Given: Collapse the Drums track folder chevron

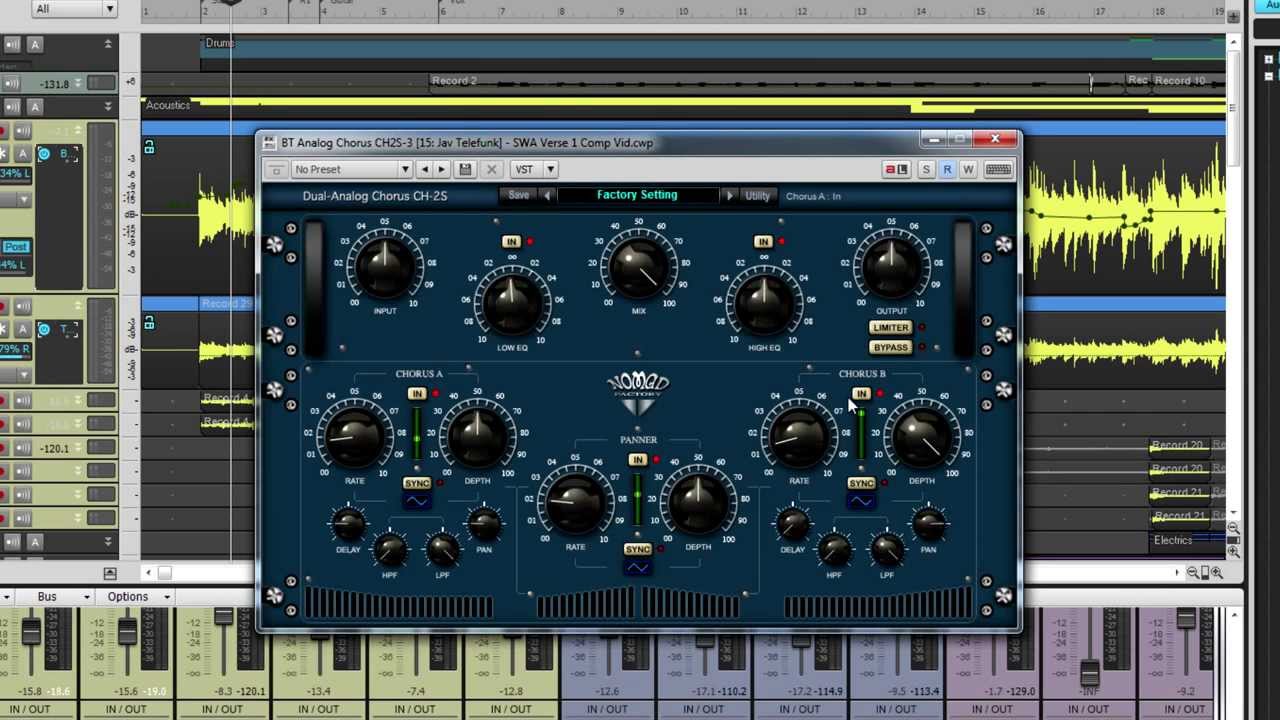Looking at the screenshot, I should (x=108, y=44).
